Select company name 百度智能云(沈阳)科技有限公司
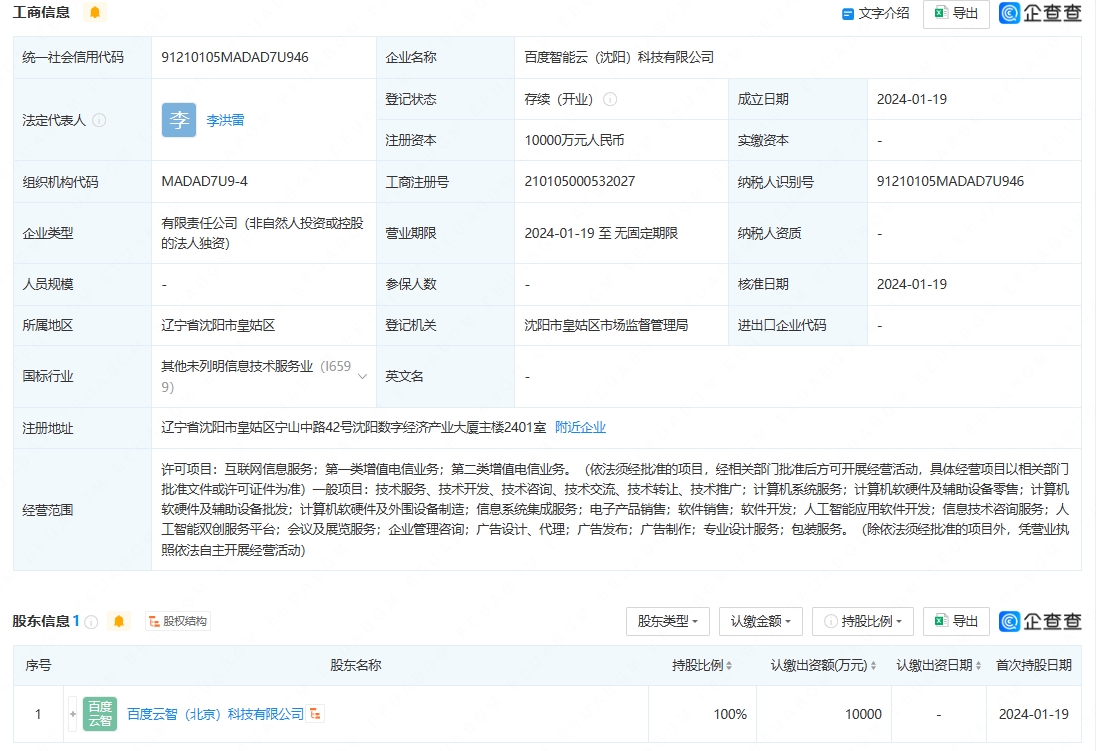1096x751 pixels. point(619,57)
